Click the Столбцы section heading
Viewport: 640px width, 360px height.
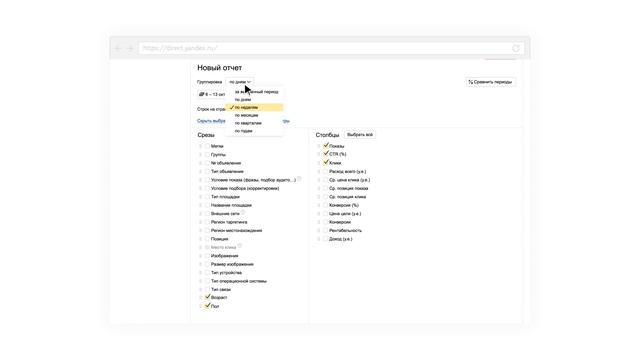(x=327, y=135)
